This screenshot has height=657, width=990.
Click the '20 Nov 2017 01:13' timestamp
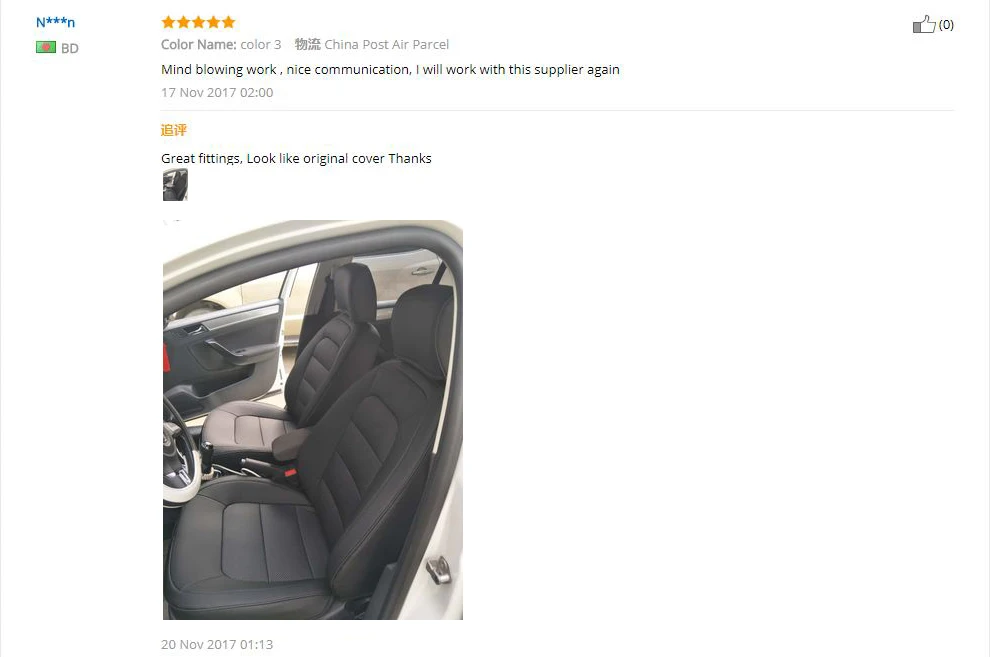(217, 644)
